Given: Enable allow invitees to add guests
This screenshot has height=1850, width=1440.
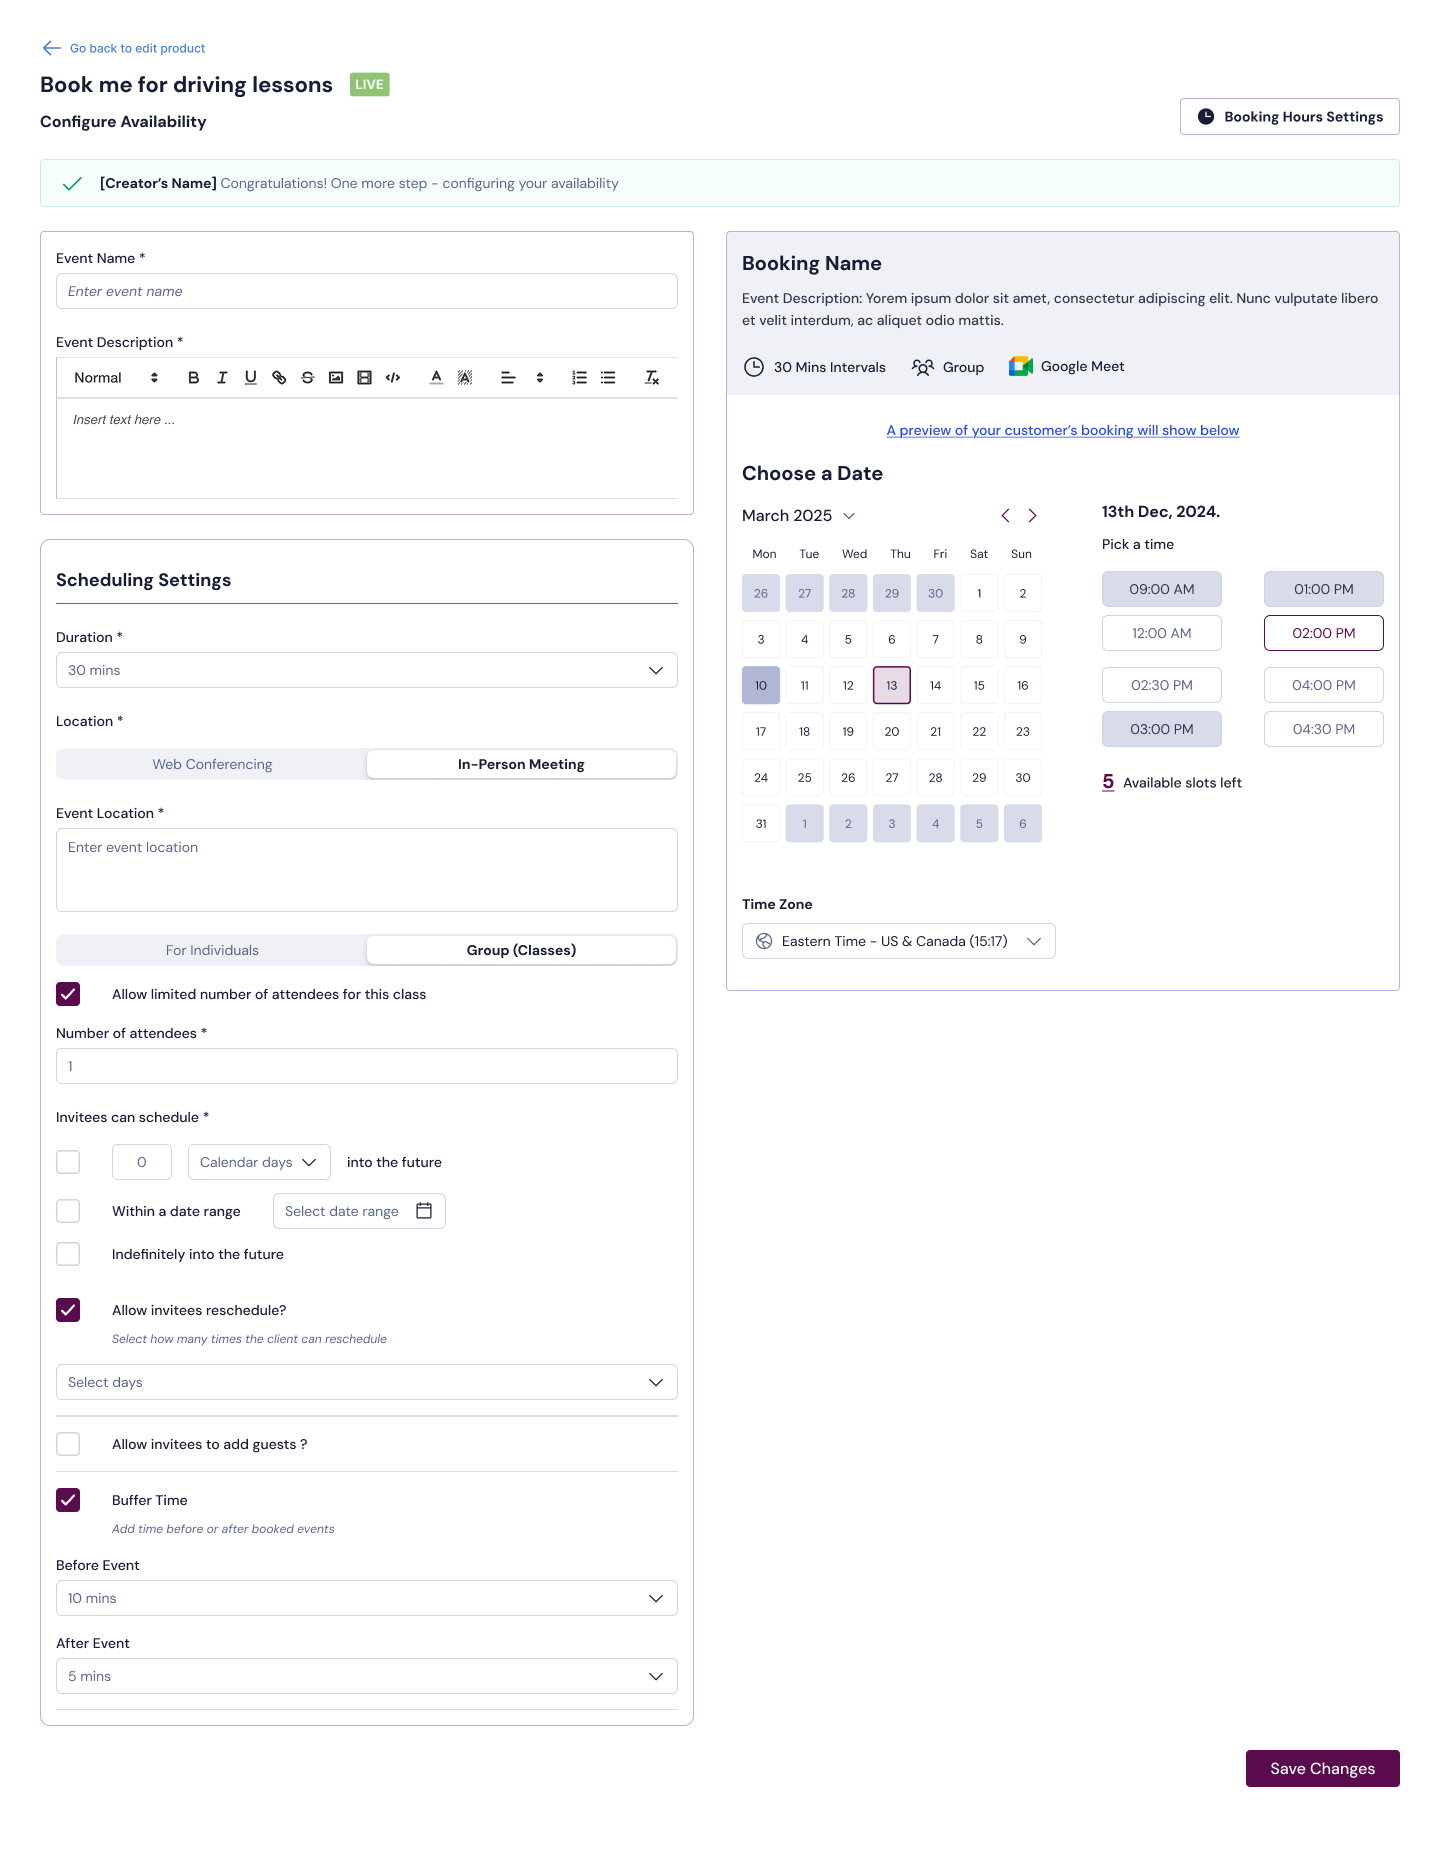Looking at the screenshot, I should 68,1444.
